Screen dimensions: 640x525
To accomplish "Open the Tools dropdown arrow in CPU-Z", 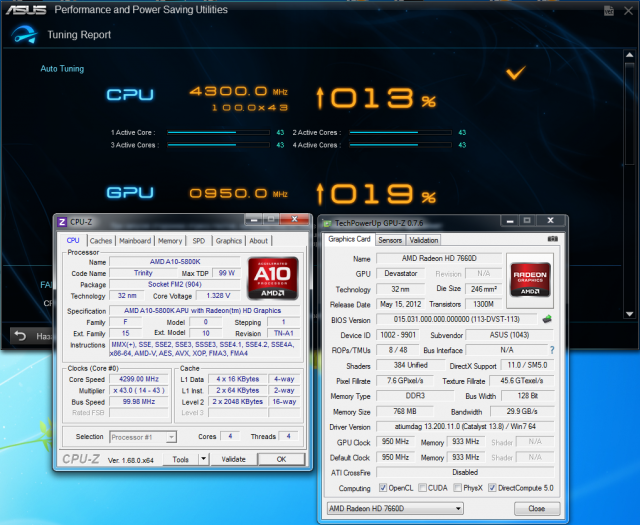I will click(203, 459).
